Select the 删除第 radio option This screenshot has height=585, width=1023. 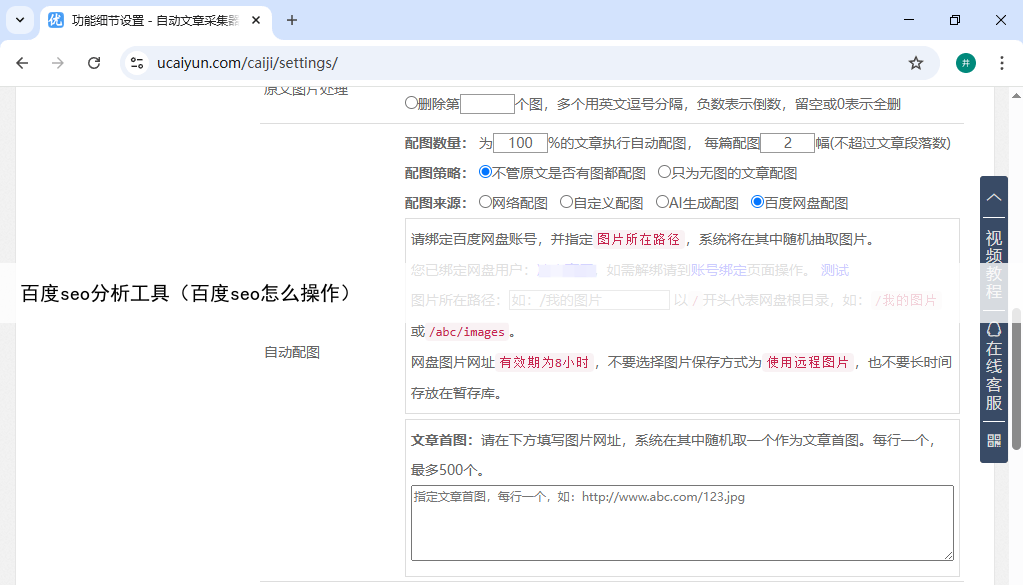coord(411,103)
